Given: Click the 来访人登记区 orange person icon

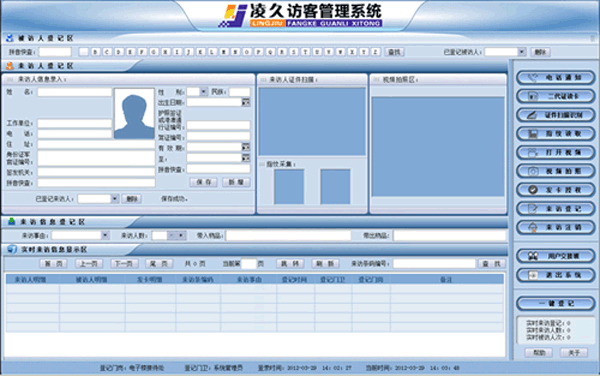Looking at the screenshot, I should 10,66.
